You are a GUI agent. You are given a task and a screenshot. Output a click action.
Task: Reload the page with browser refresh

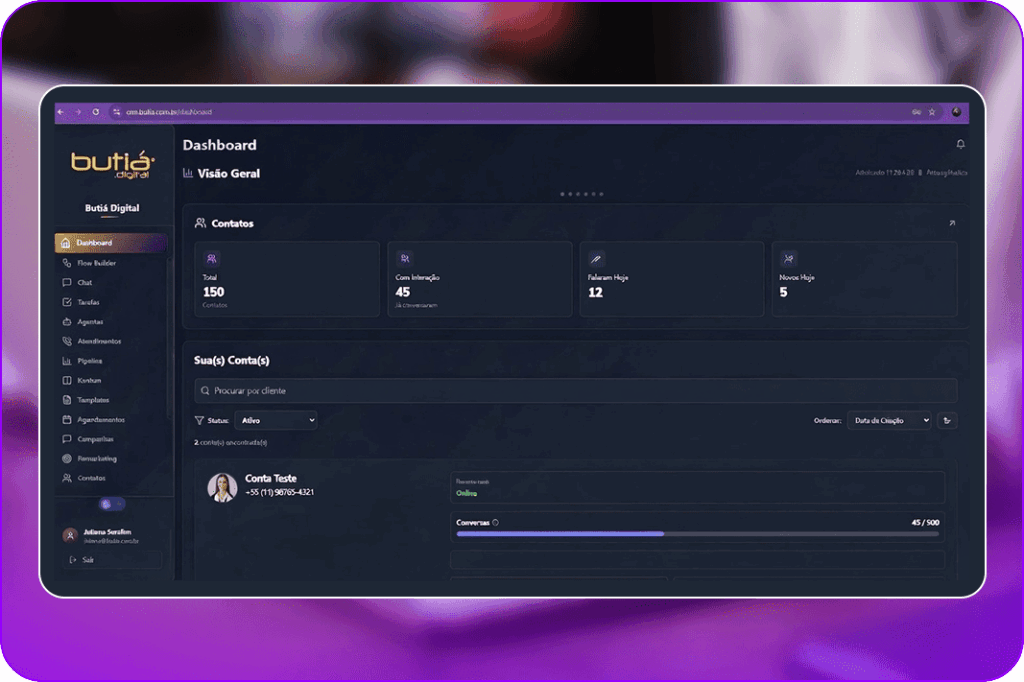pos(95,112)
